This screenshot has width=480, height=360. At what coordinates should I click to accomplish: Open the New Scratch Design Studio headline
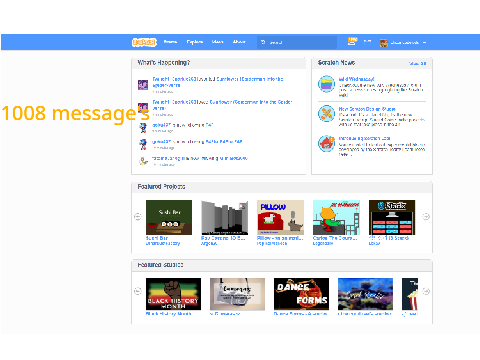pyautogui.click(x=367, y=109)
